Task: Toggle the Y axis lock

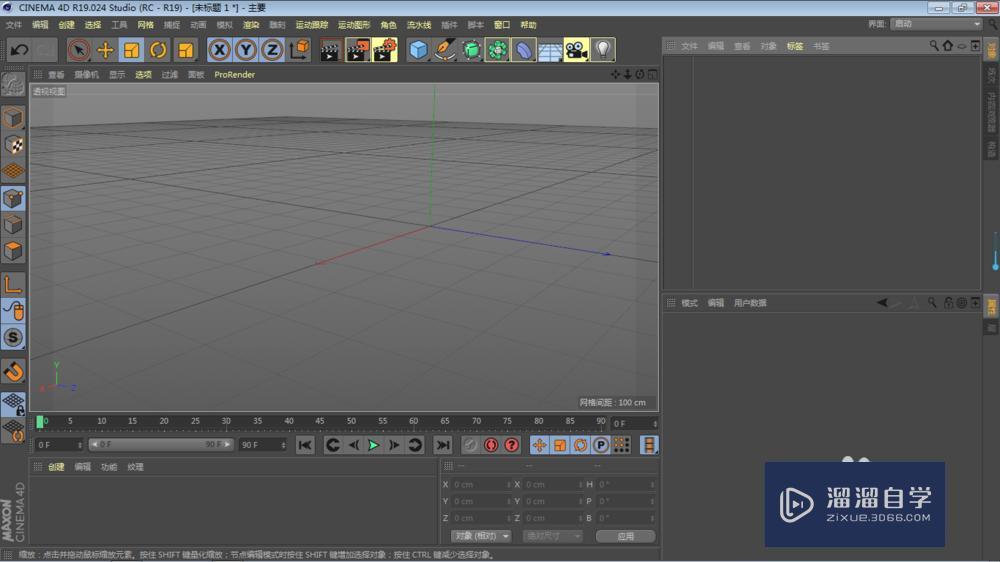Action: pos(245,50)
